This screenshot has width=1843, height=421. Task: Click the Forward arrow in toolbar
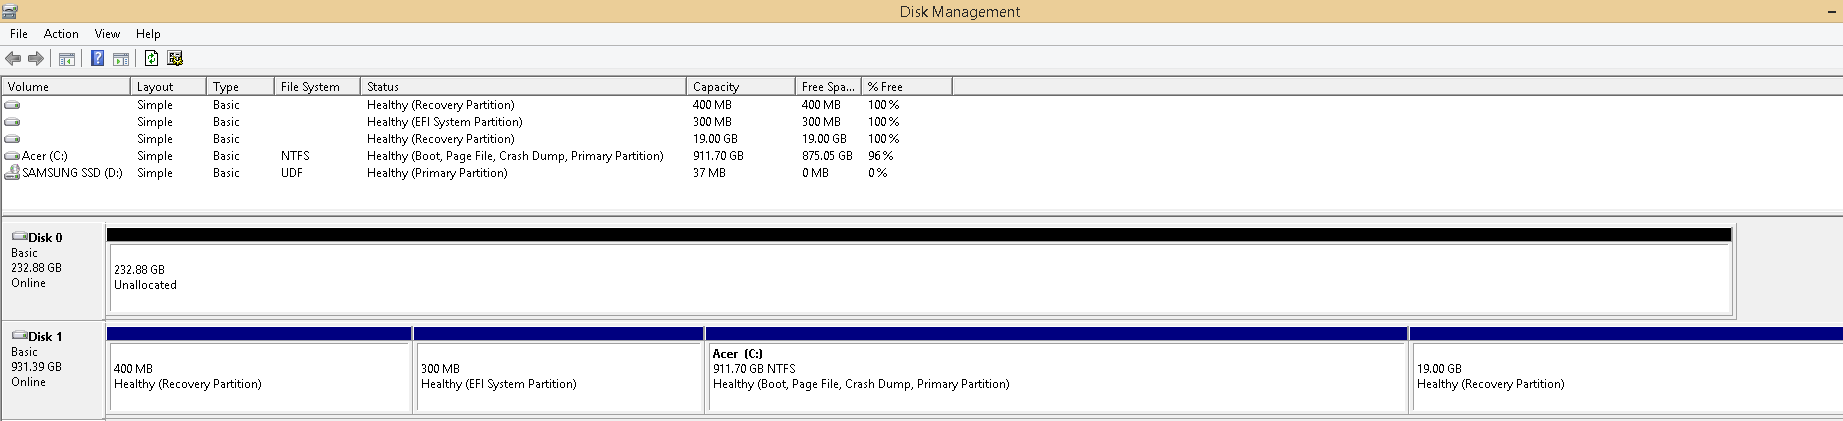(36, 58)
